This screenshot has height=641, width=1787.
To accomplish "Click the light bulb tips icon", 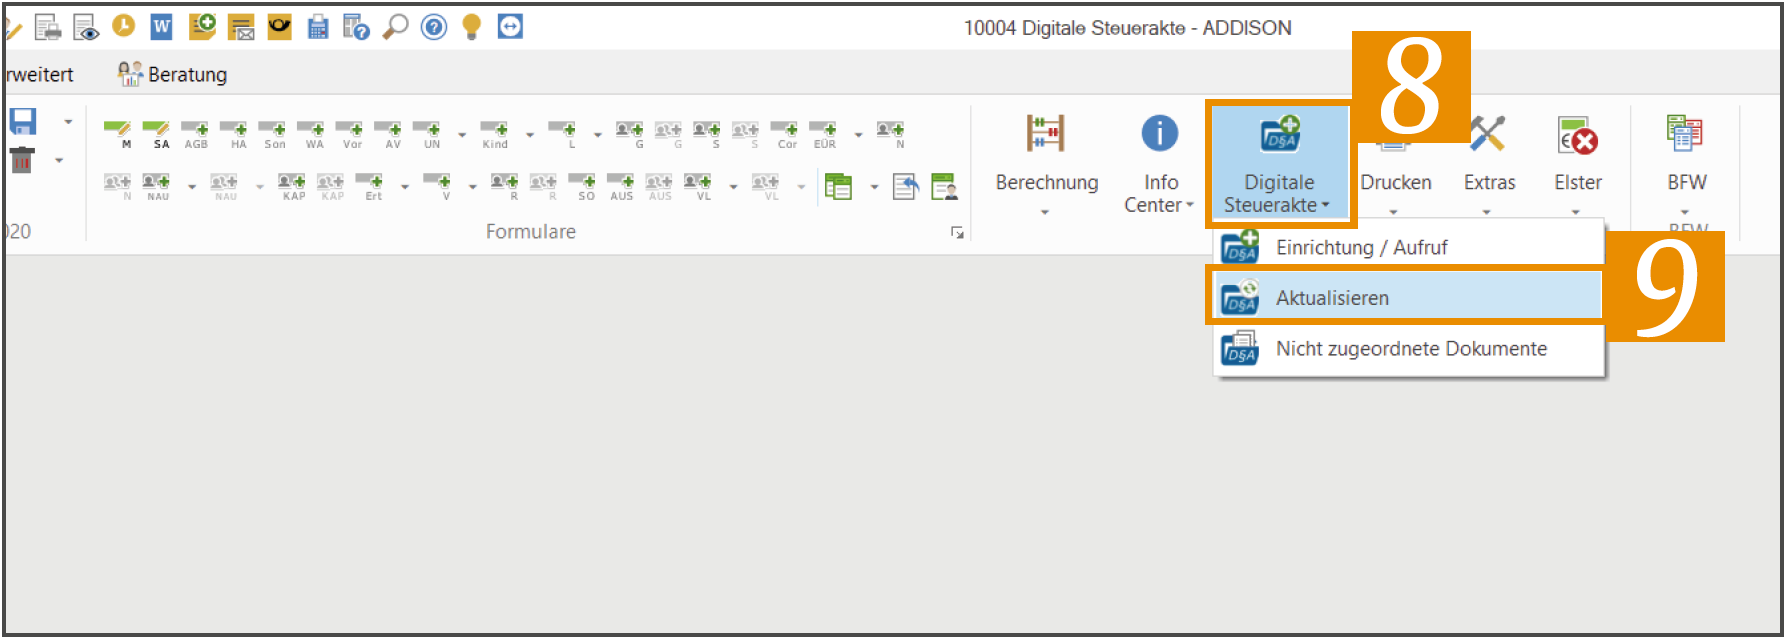I will pos(472,27).
